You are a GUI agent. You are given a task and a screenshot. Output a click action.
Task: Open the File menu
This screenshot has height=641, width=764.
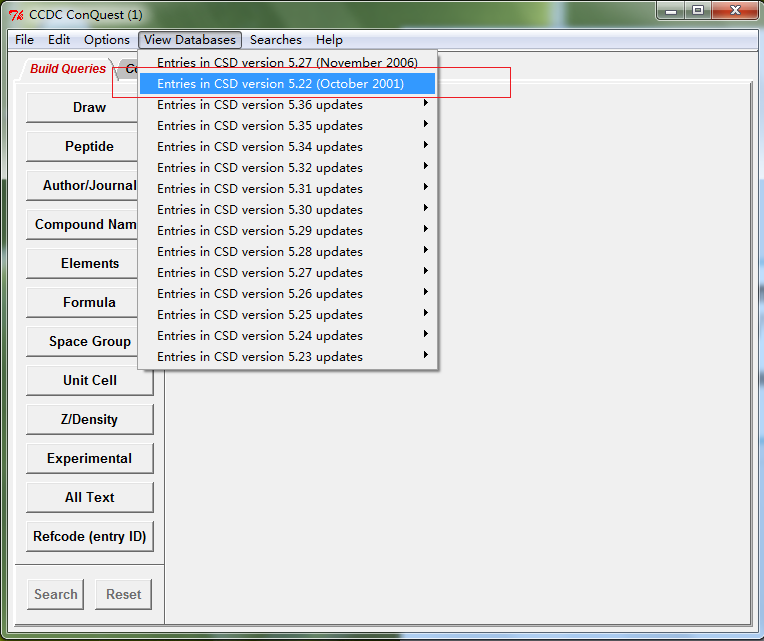click(x=24, y=39)
